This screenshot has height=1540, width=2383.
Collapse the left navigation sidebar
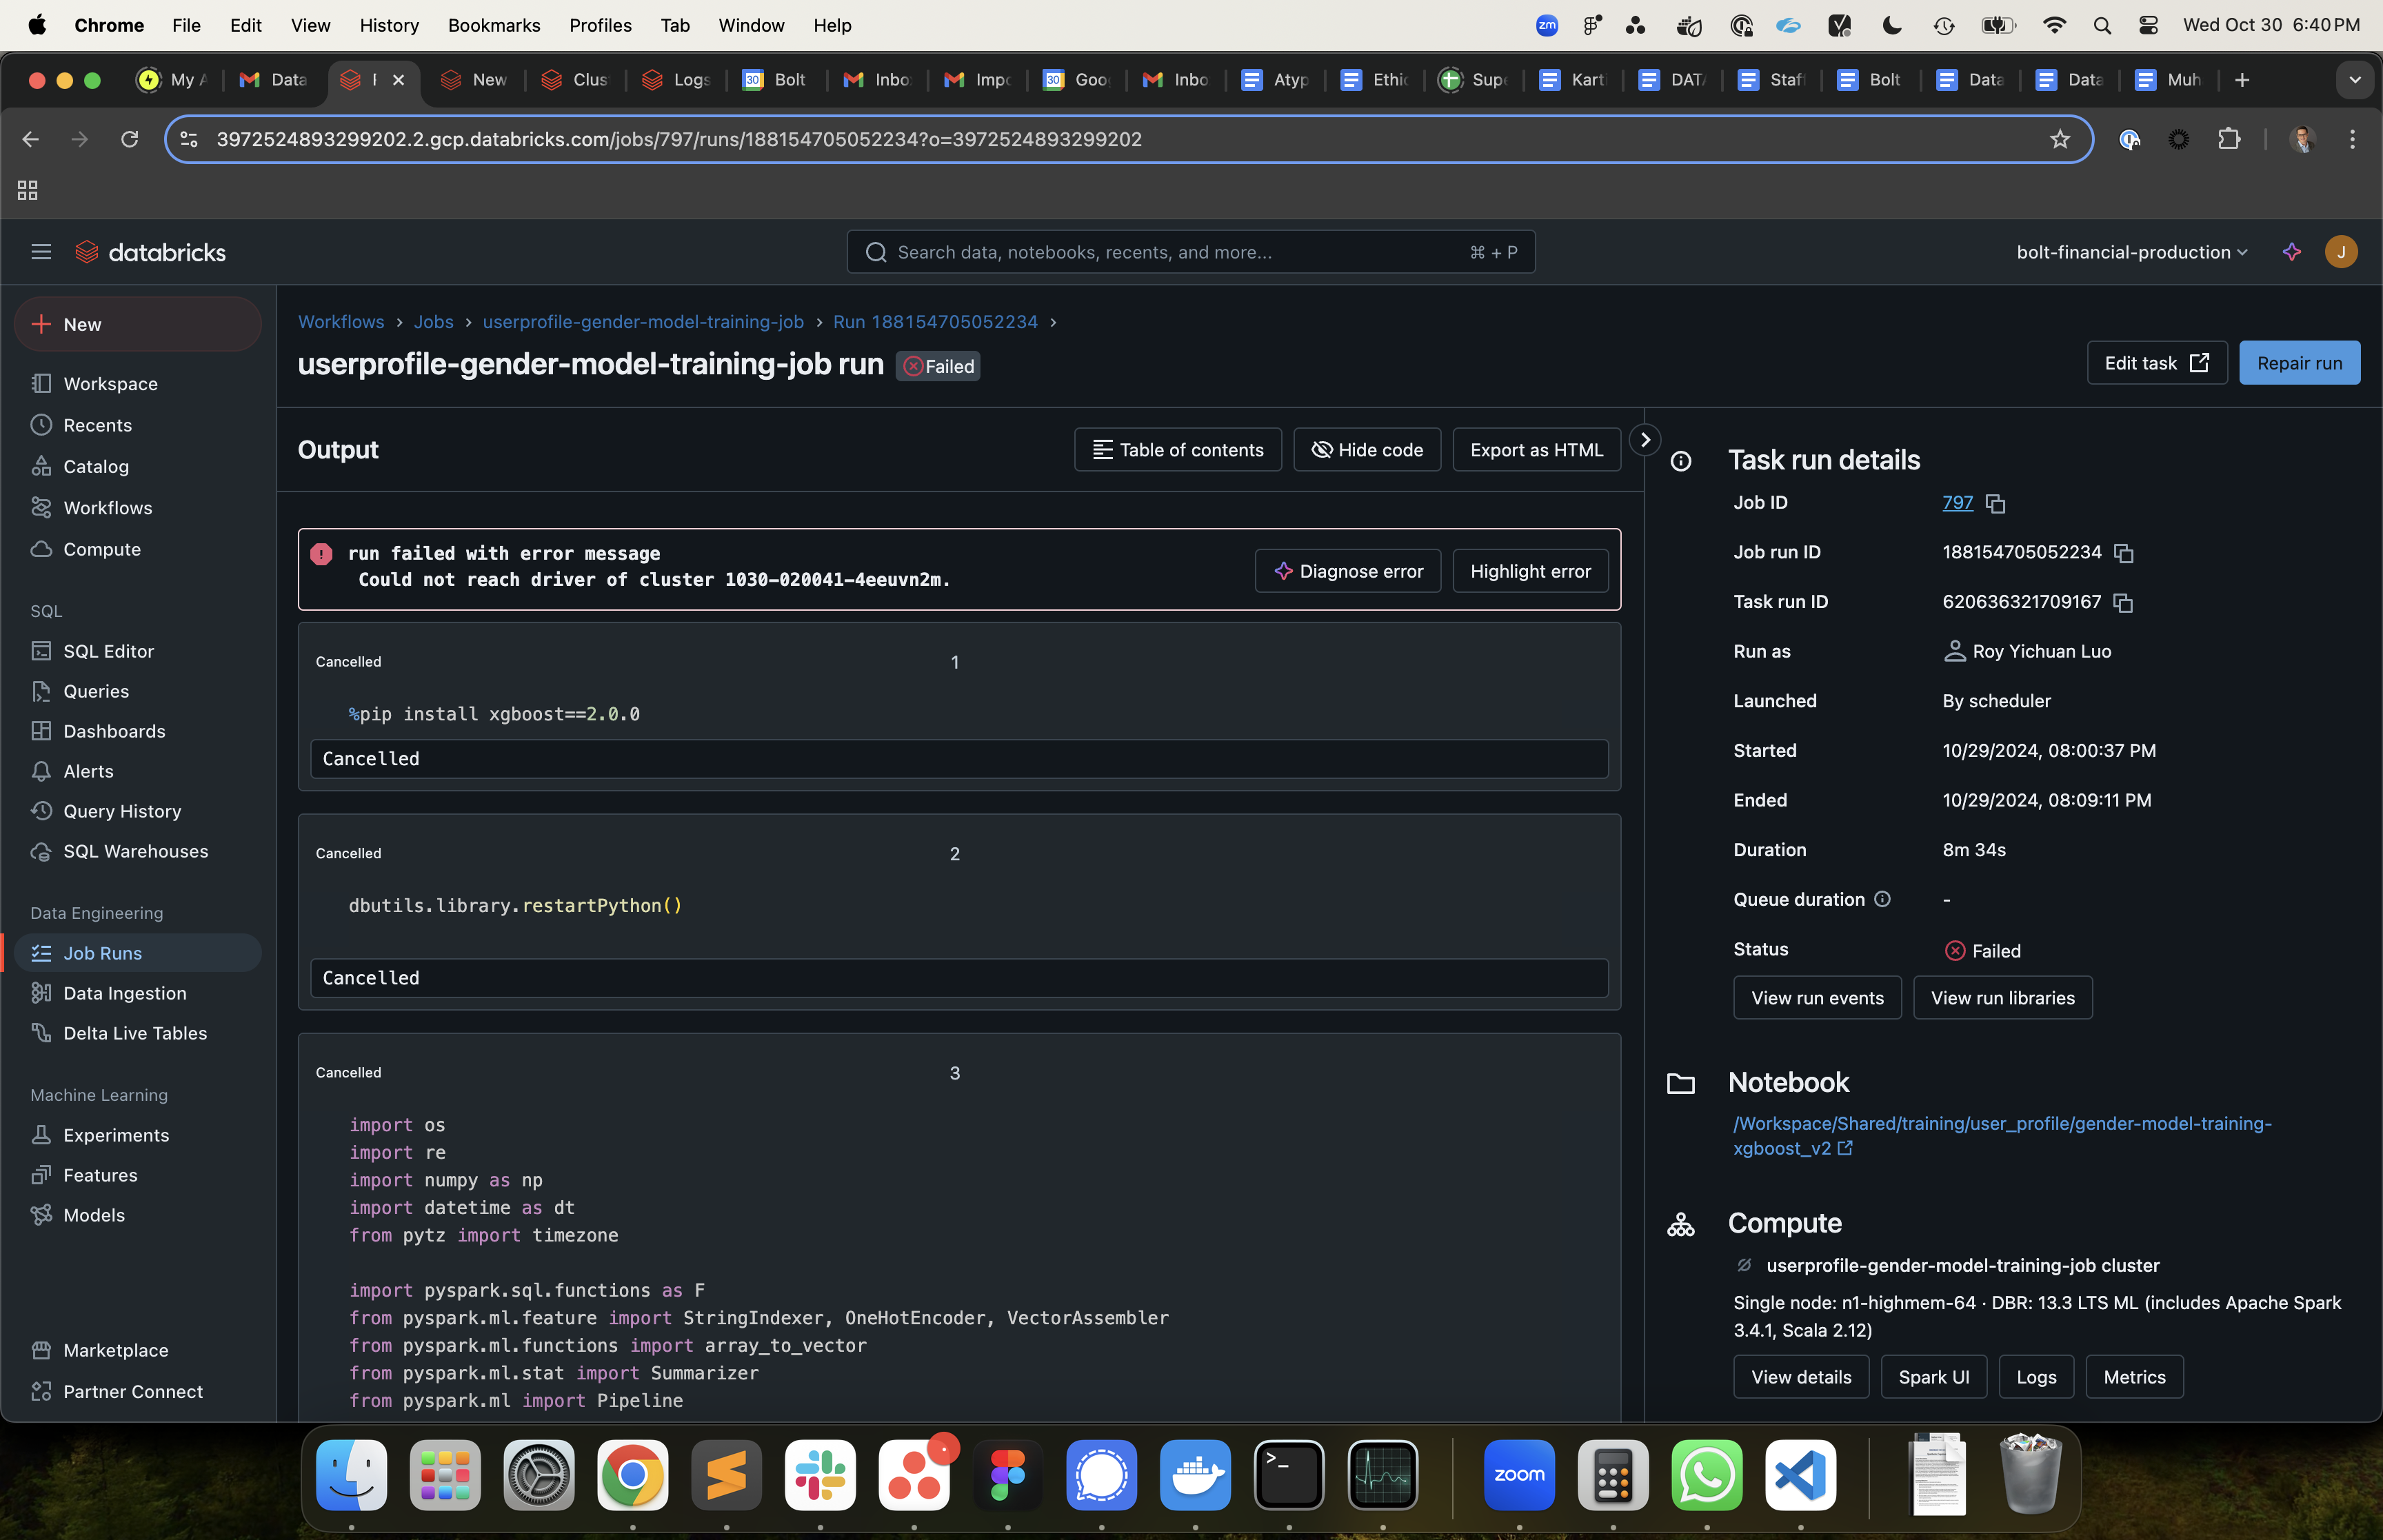[x=41, y=252]
